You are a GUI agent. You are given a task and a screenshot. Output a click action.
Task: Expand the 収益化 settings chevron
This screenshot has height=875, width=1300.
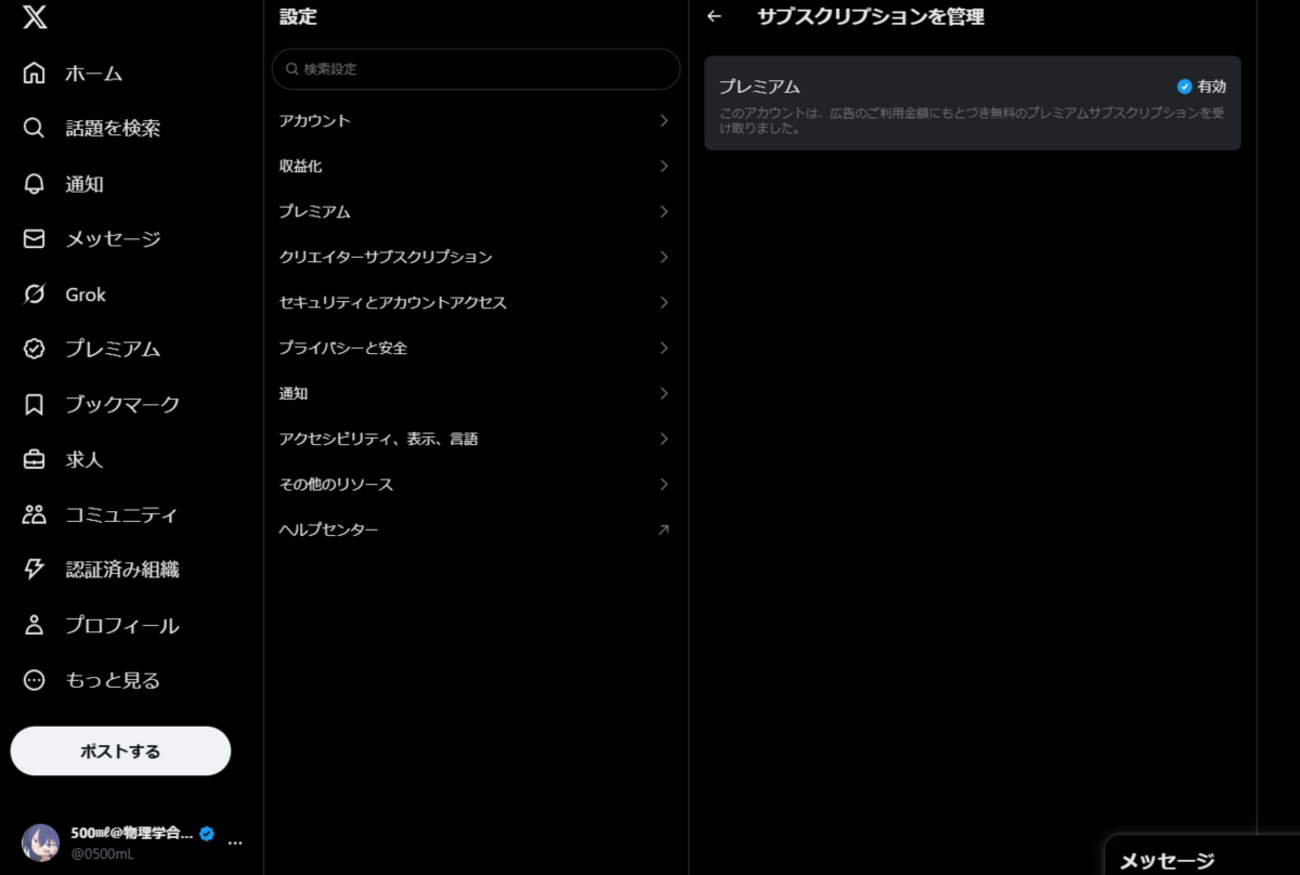pyautogui.click(x=664, y=166)
